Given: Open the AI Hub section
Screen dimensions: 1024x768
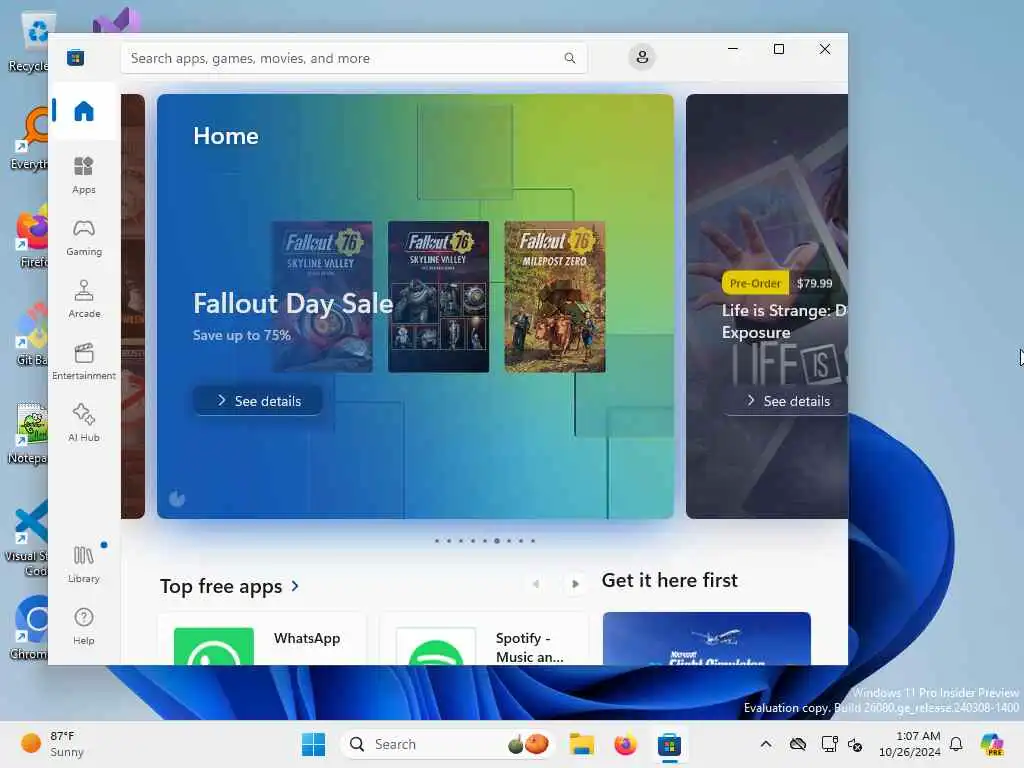Looking at the screenshot, I should pyautogui.click(x=84, y=423).
